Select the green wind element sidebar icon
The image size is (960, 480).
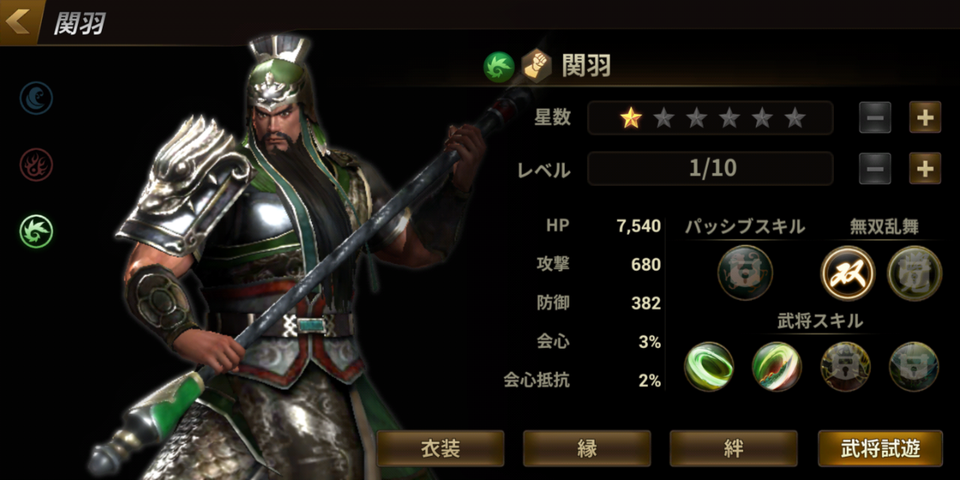tap(36, 231)
